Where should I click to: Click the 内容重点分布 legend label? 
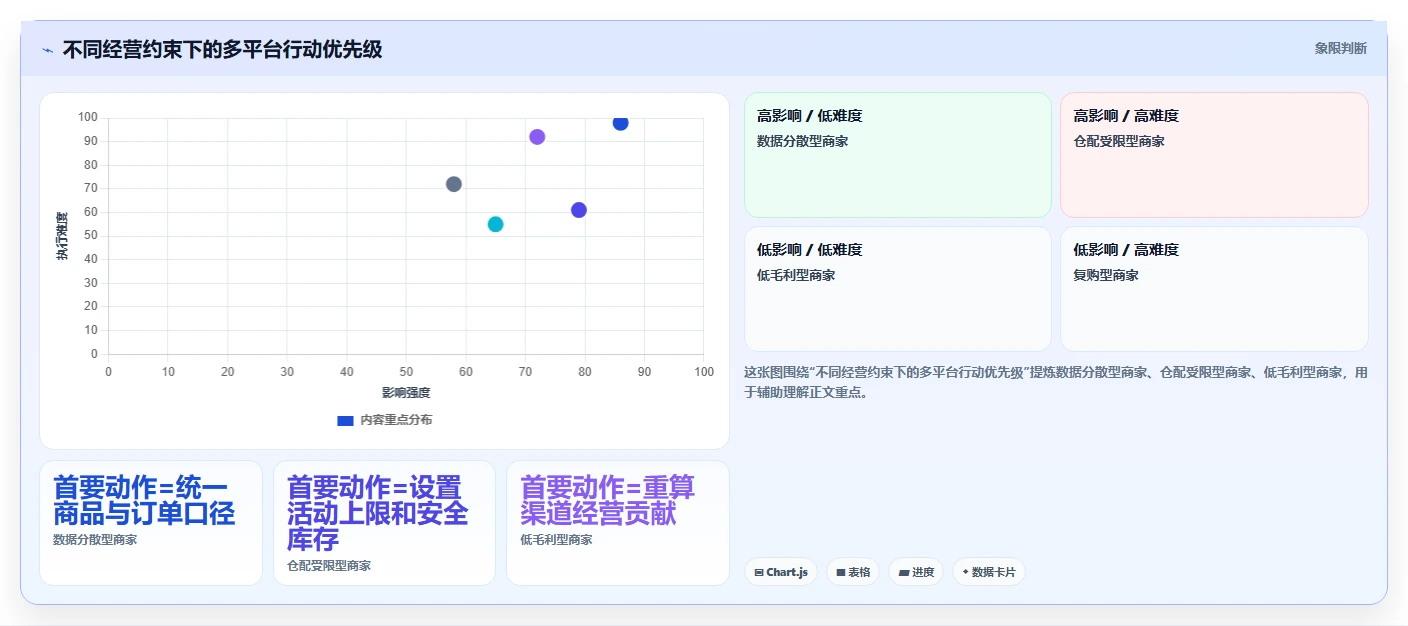(x=396, y=420)
